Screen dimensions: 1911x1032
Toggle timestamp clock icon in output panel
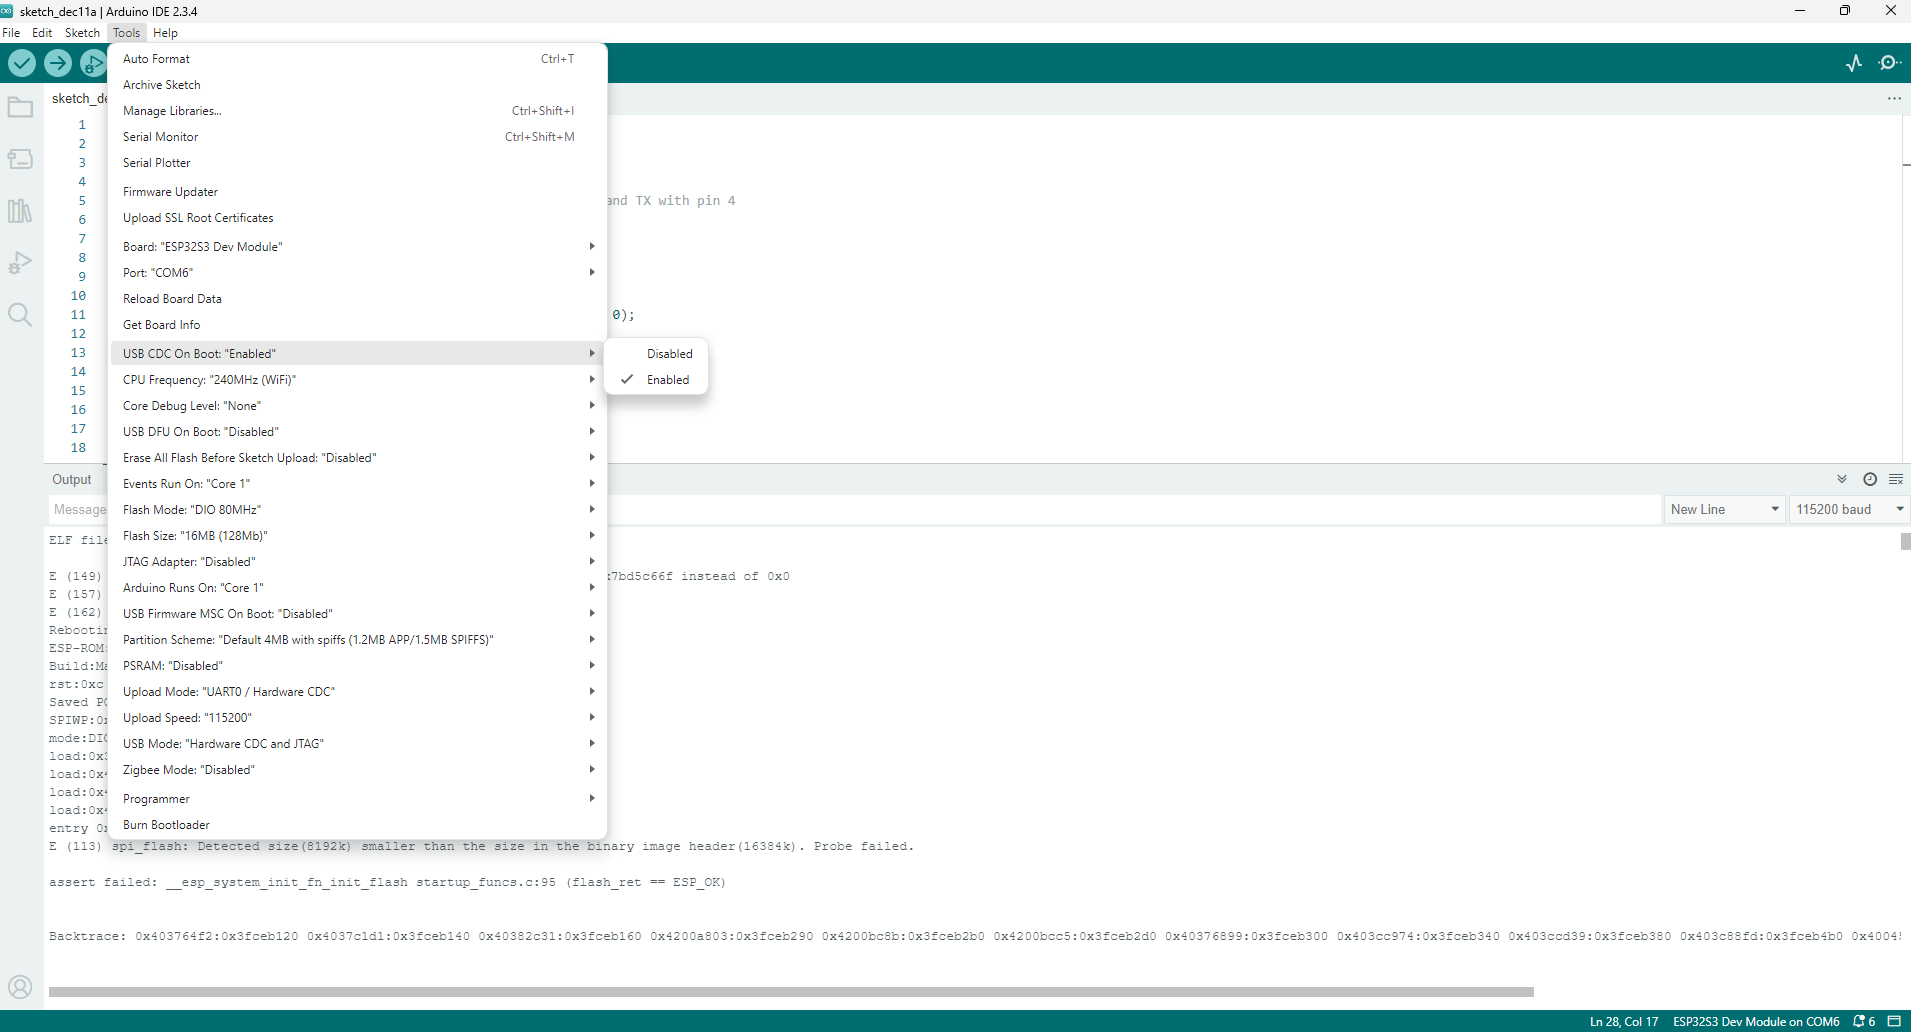click(1869, 480)
